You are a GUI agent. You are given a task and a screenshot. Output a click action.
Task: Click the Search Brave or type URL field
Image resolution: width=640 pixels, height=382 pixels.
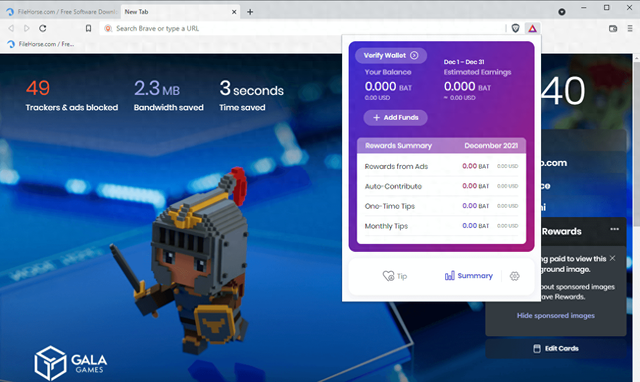(x=302, y=28)
